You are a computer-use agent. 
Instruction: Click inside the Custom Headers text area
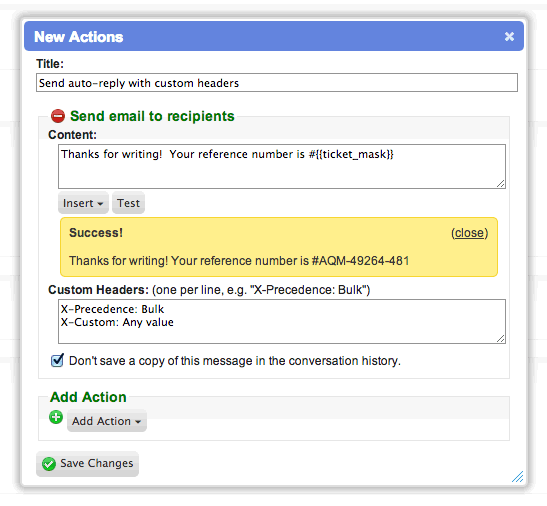tap(282, 321)
